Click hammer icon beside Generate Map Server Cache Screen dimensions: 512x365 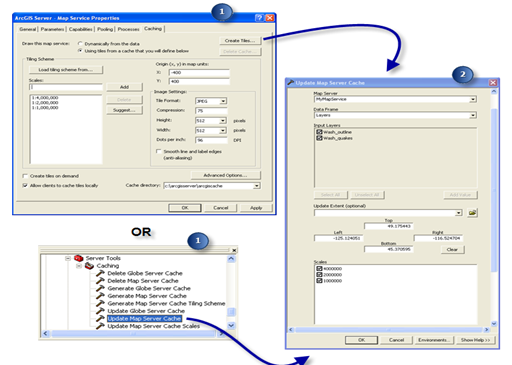coord(100,296)
